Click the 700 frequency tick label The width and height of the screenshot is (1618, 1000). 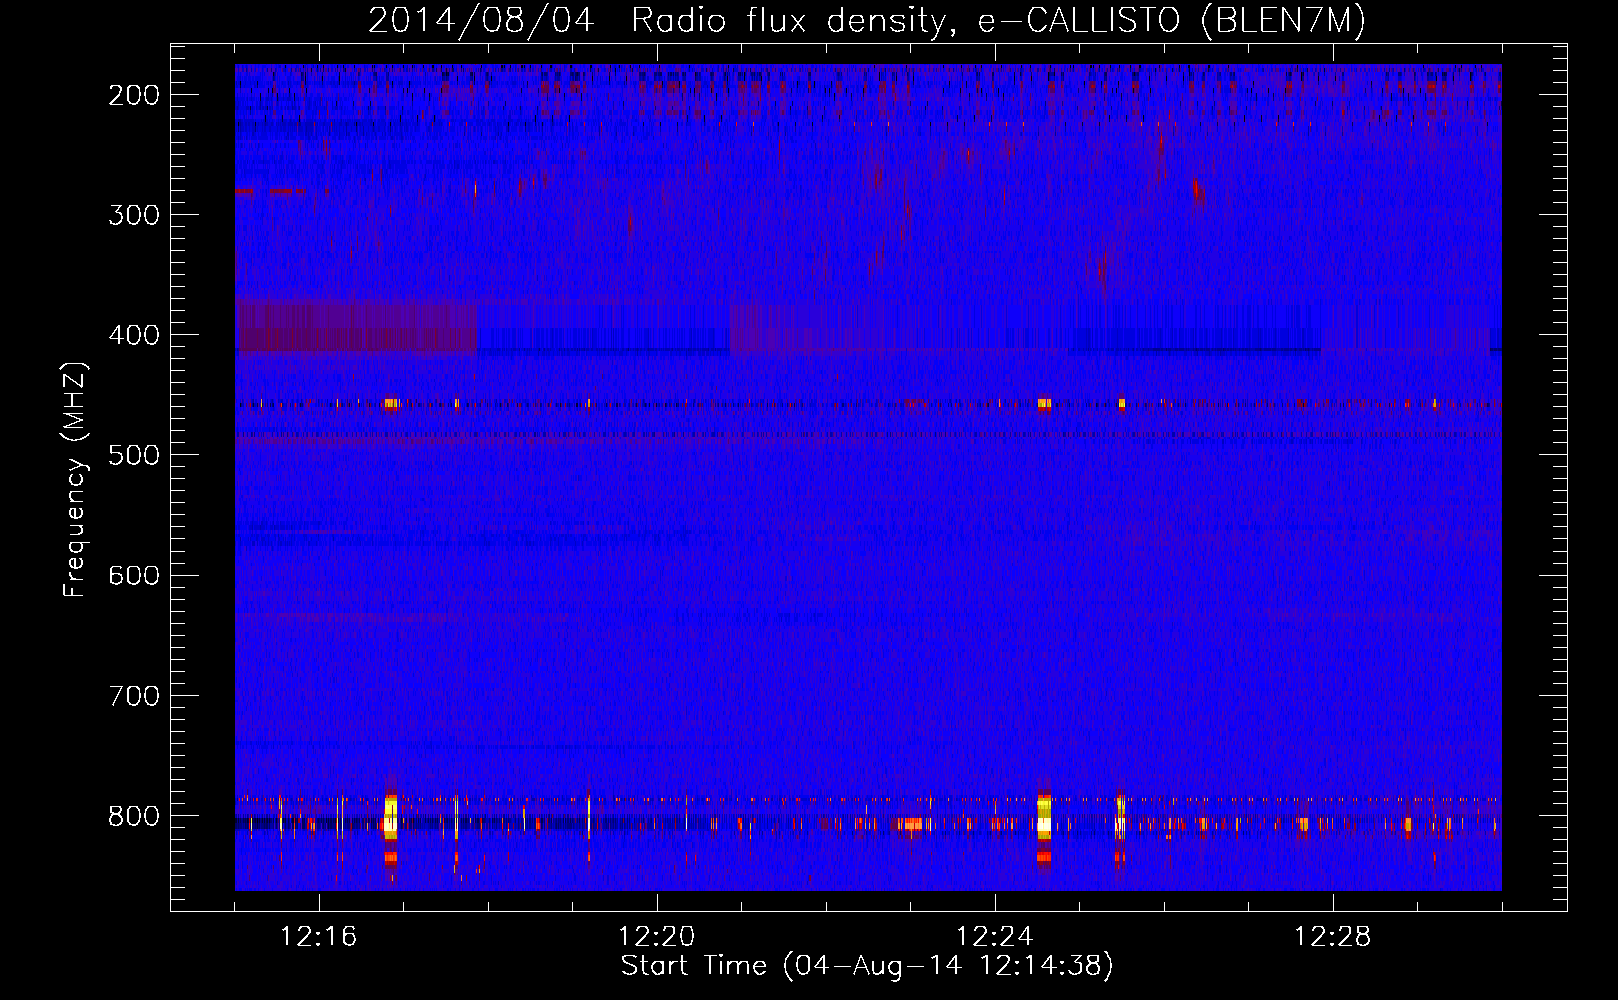(134, 695)
